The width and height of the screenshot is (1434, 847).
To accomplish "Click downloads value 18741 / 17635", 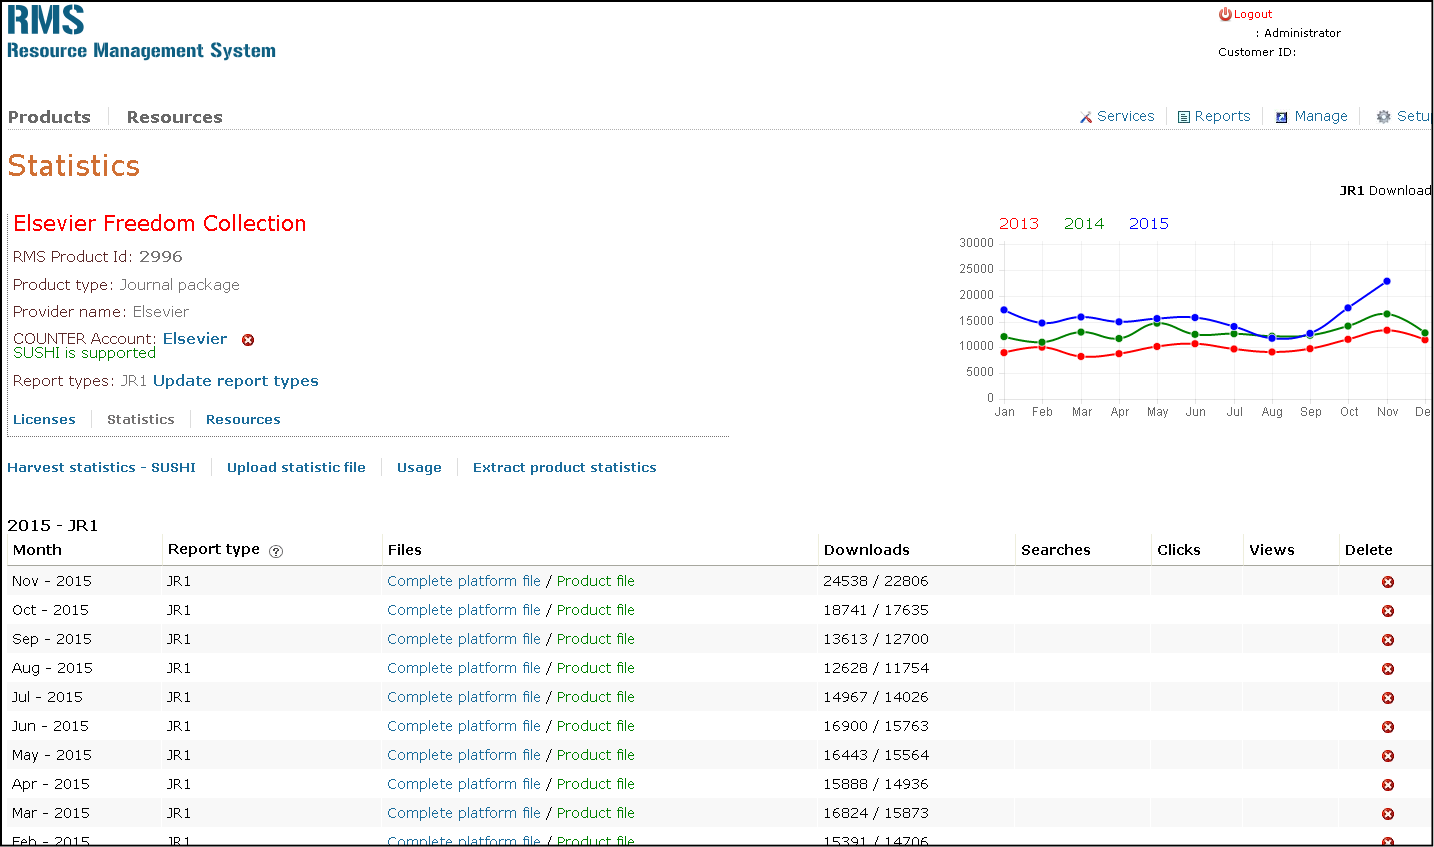I will (876, 610).
